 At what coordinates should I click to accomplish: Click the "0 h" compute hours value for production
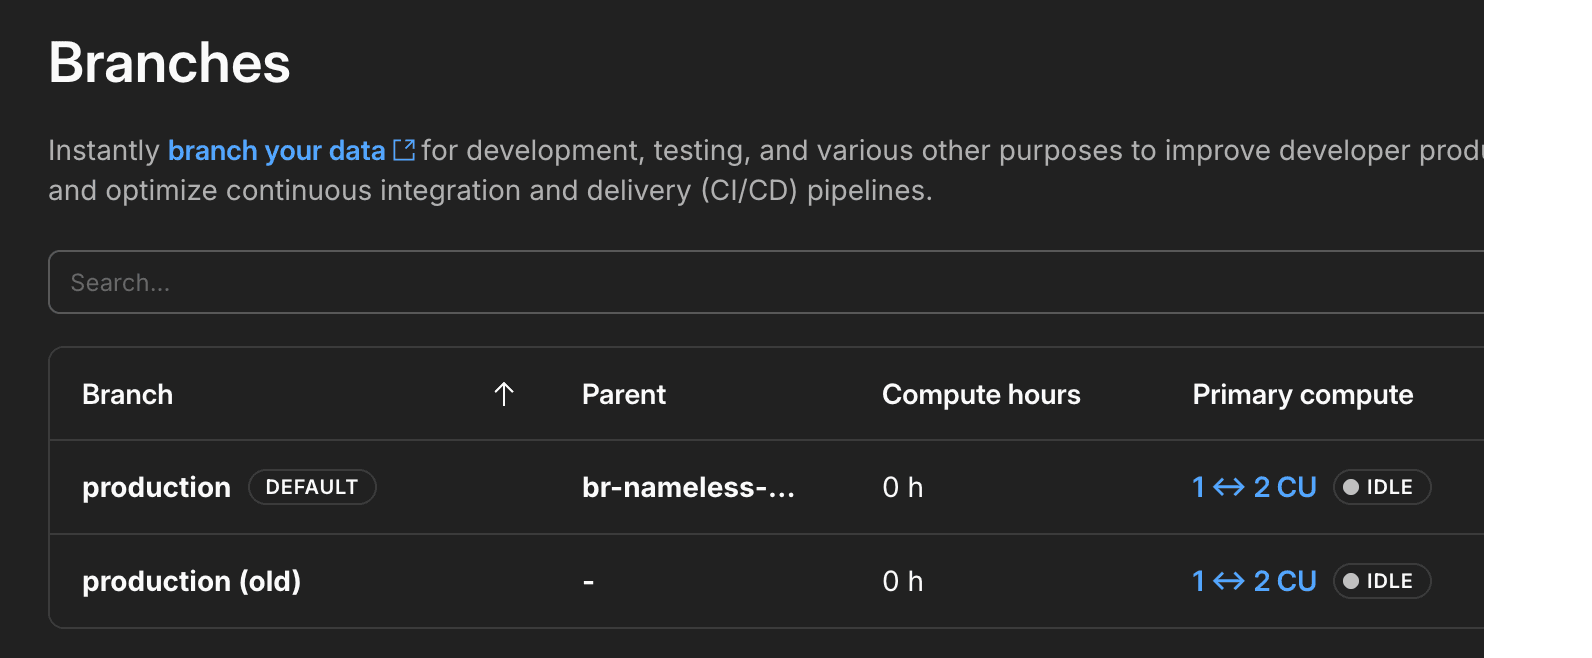coord(902,487)
